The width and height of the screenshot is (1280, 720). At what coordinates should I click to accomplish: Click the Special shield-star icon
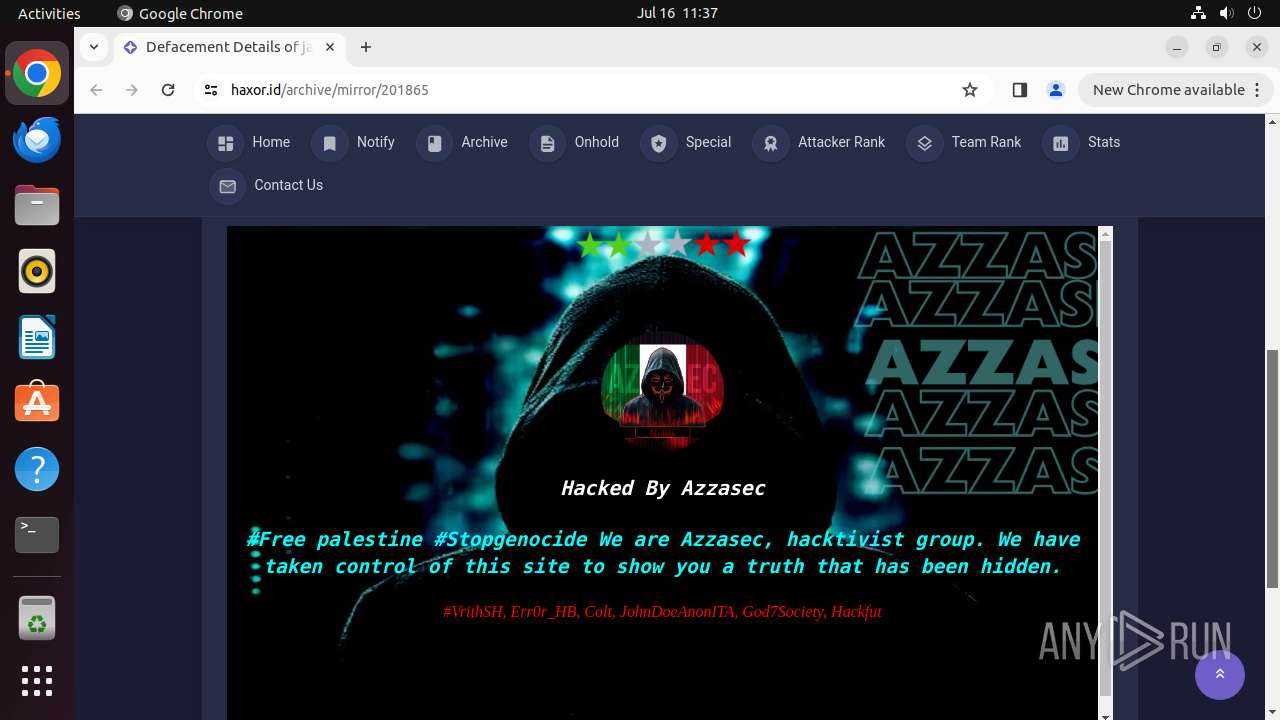(658, 143)
